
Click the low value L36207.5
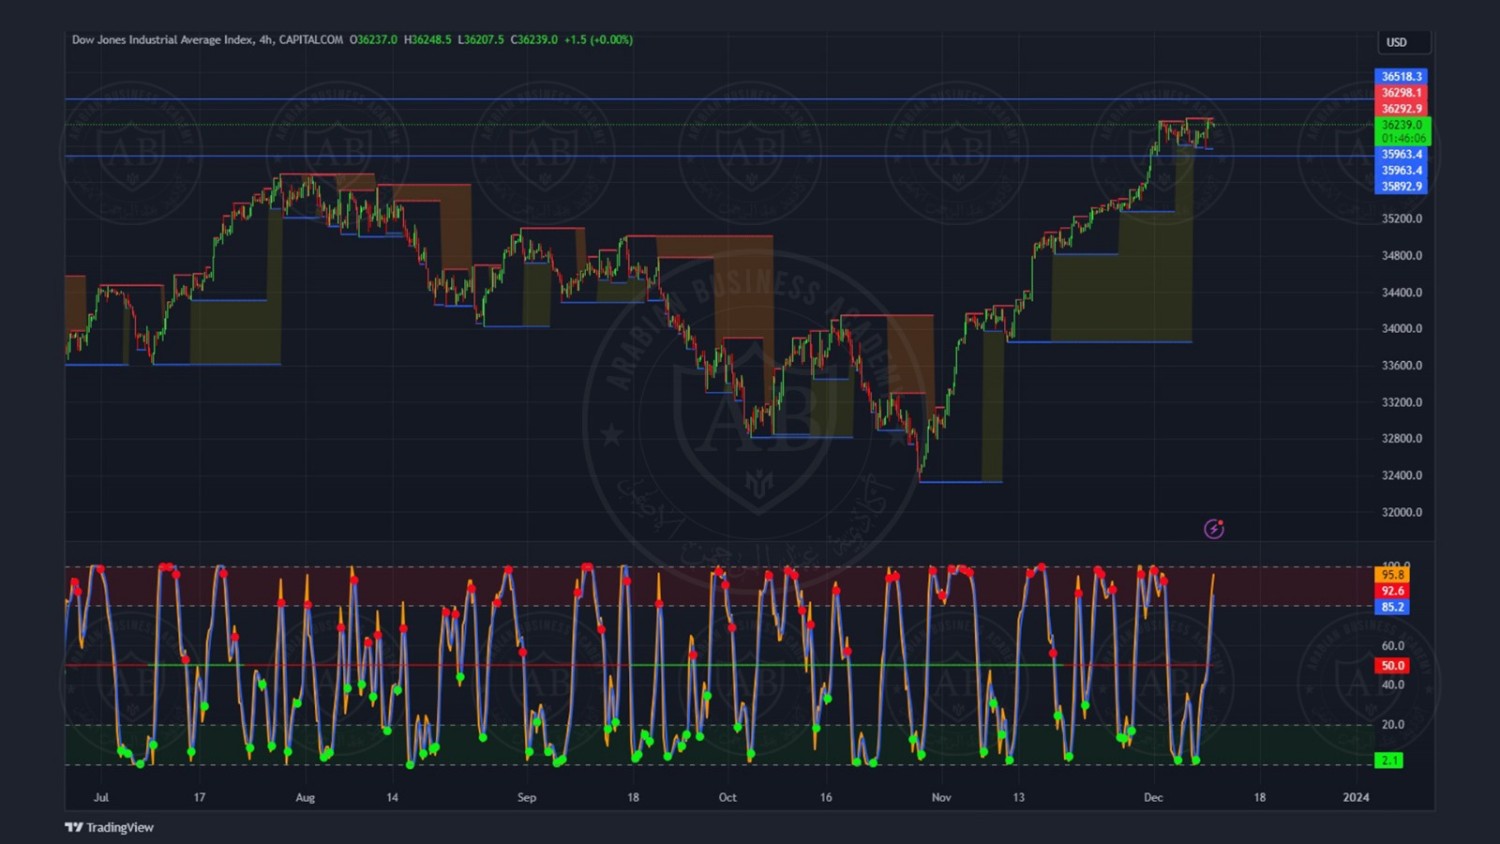(481, 40)
